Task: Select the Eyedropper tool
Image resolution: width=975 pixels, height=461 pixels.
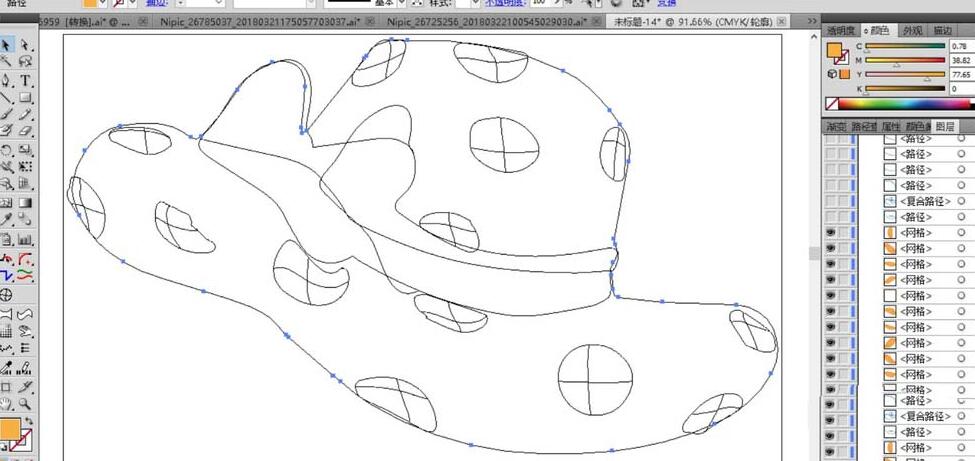Action: tap(6, 219)
